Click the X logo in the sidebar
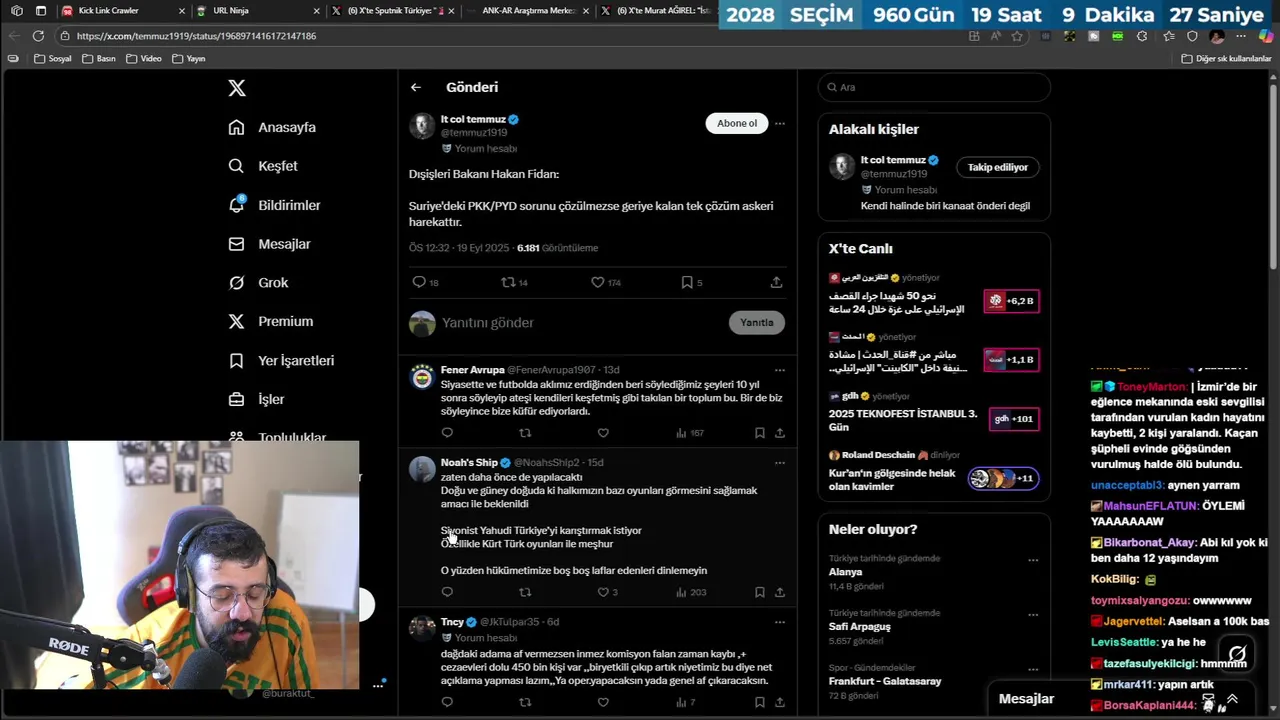 237,88
